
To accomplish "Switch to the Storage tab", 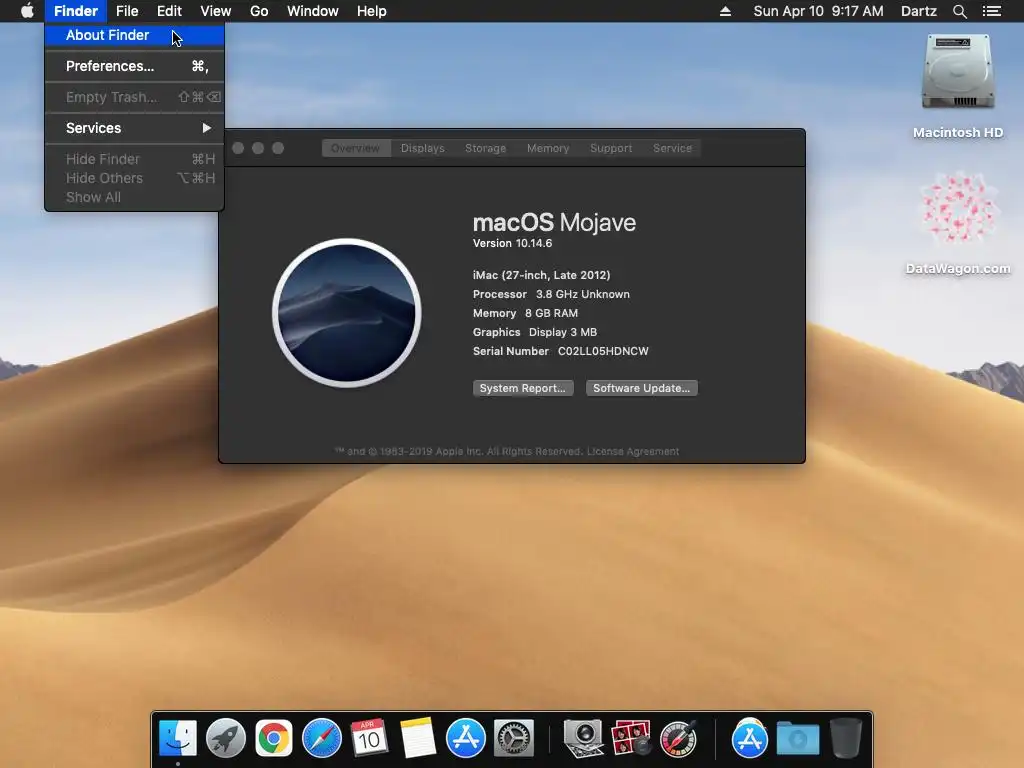I will point(485,148).
